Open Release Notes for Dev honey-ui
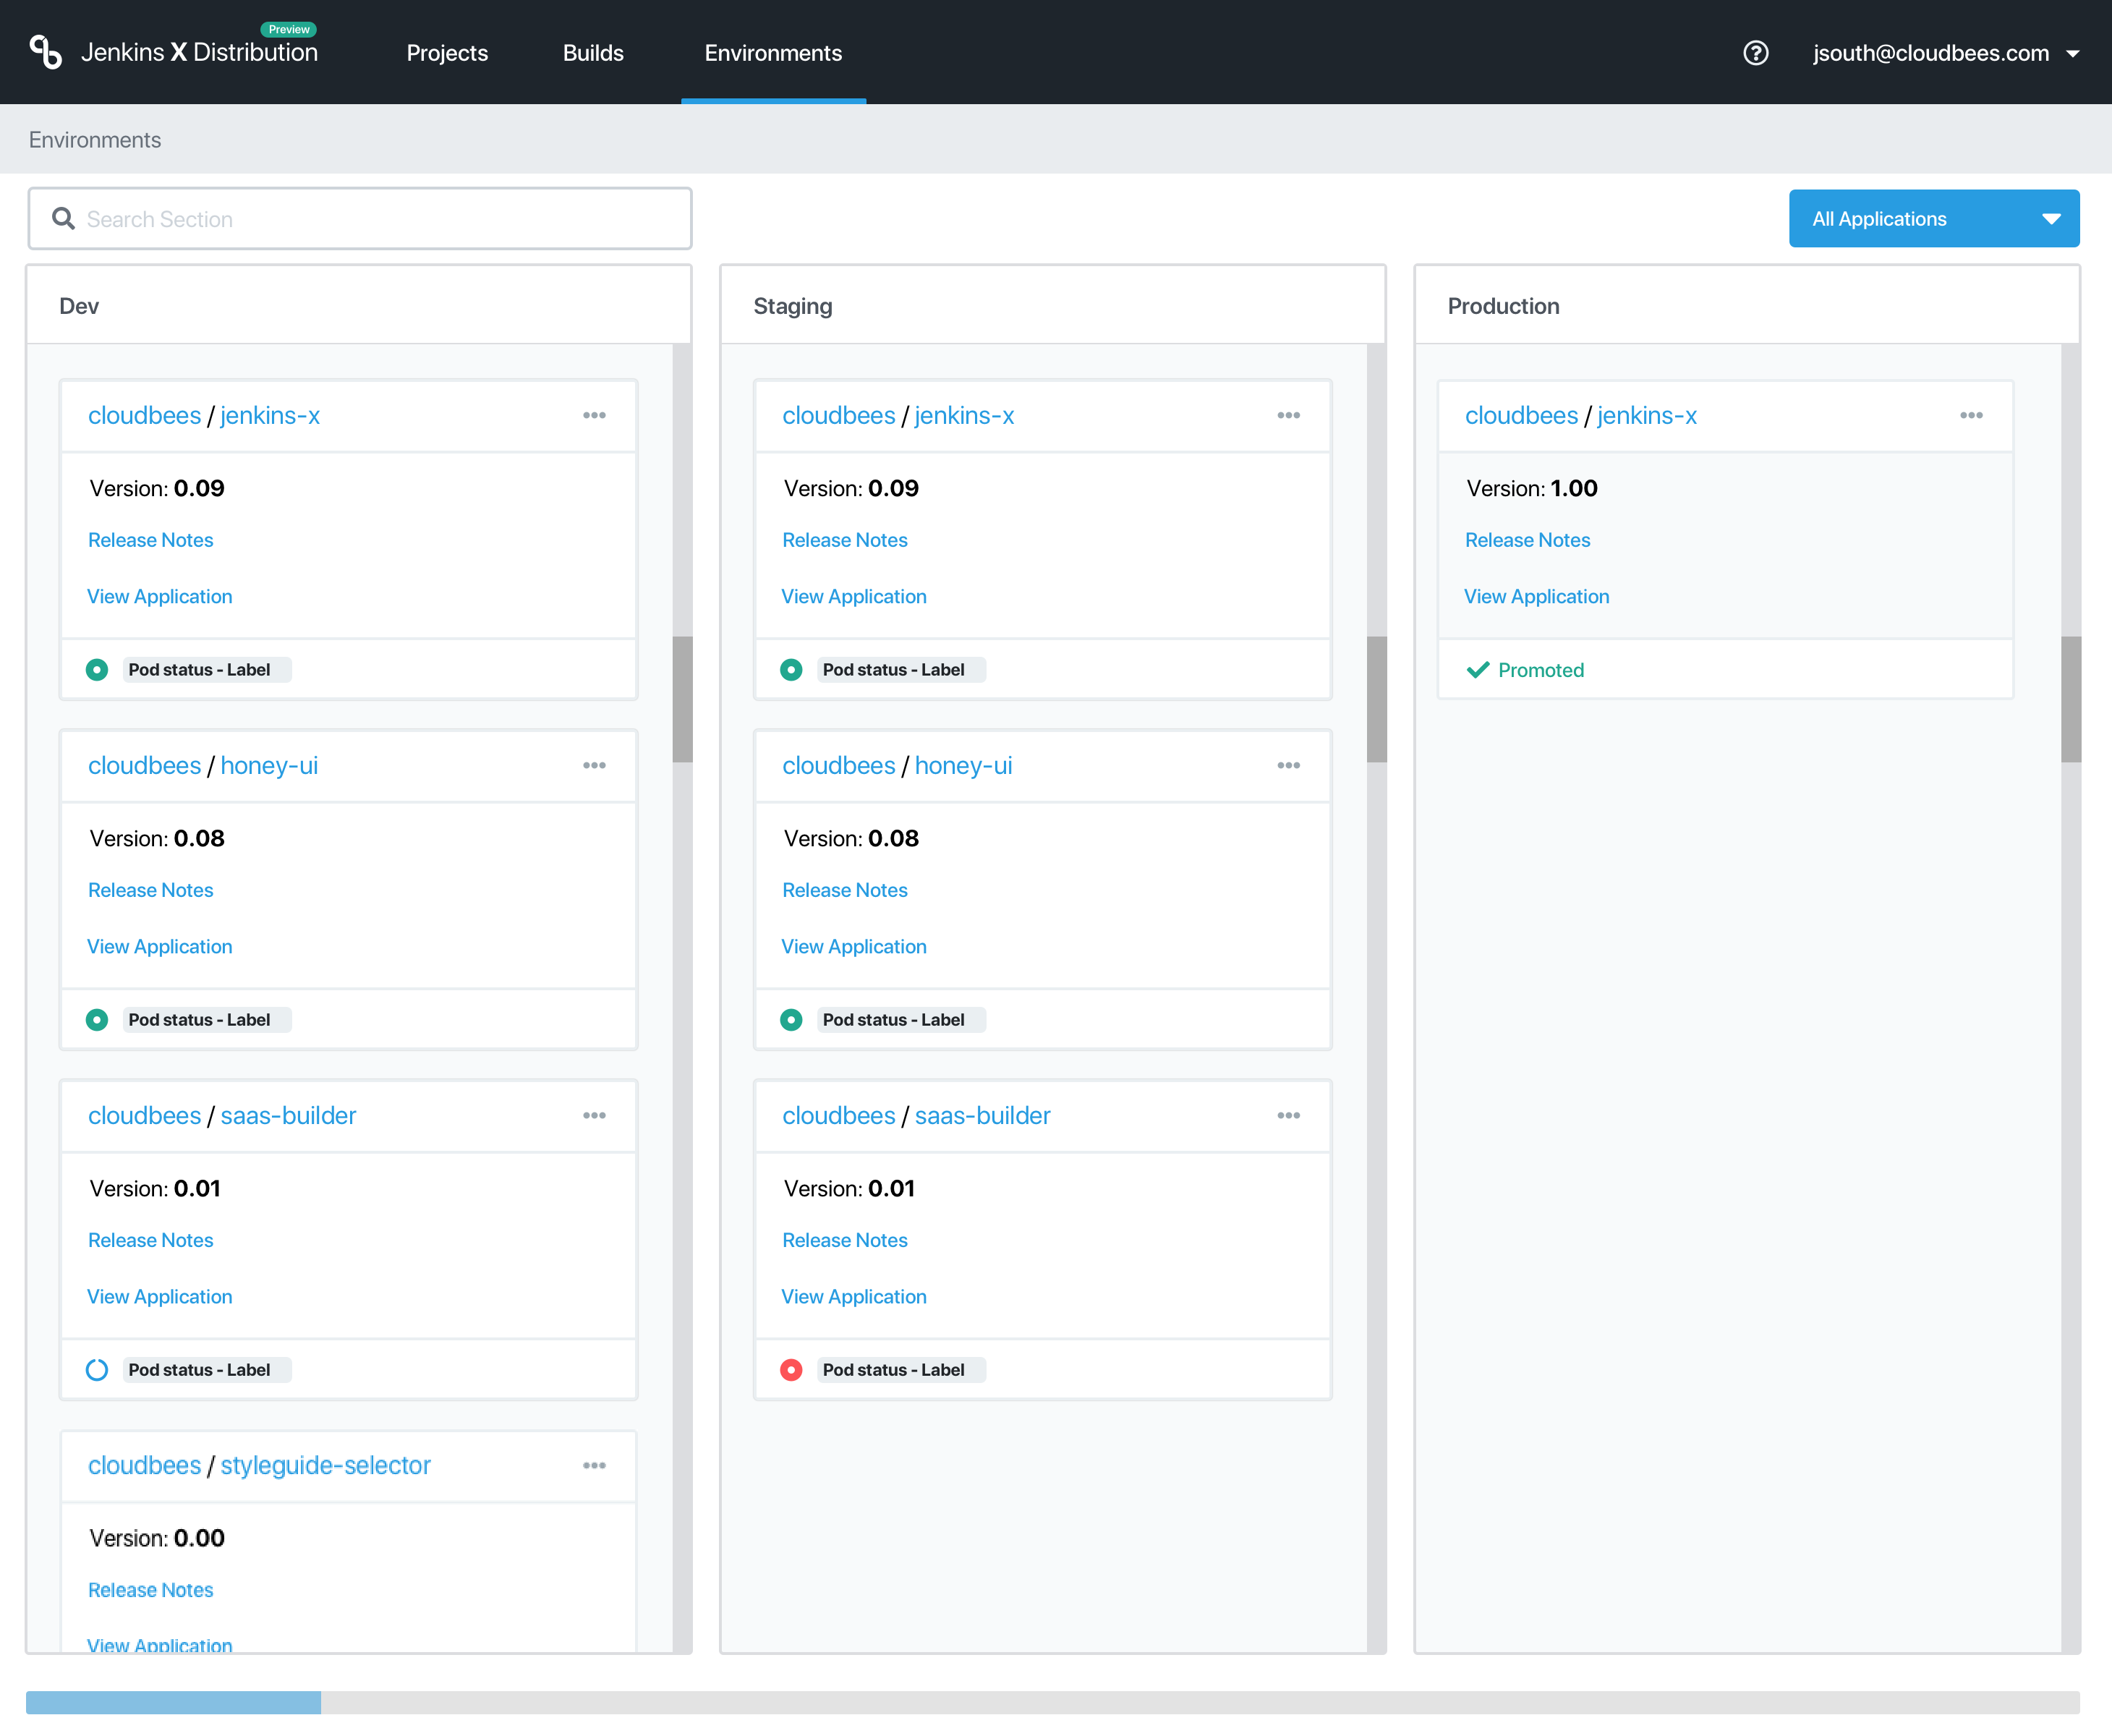 tap(151, 890)
